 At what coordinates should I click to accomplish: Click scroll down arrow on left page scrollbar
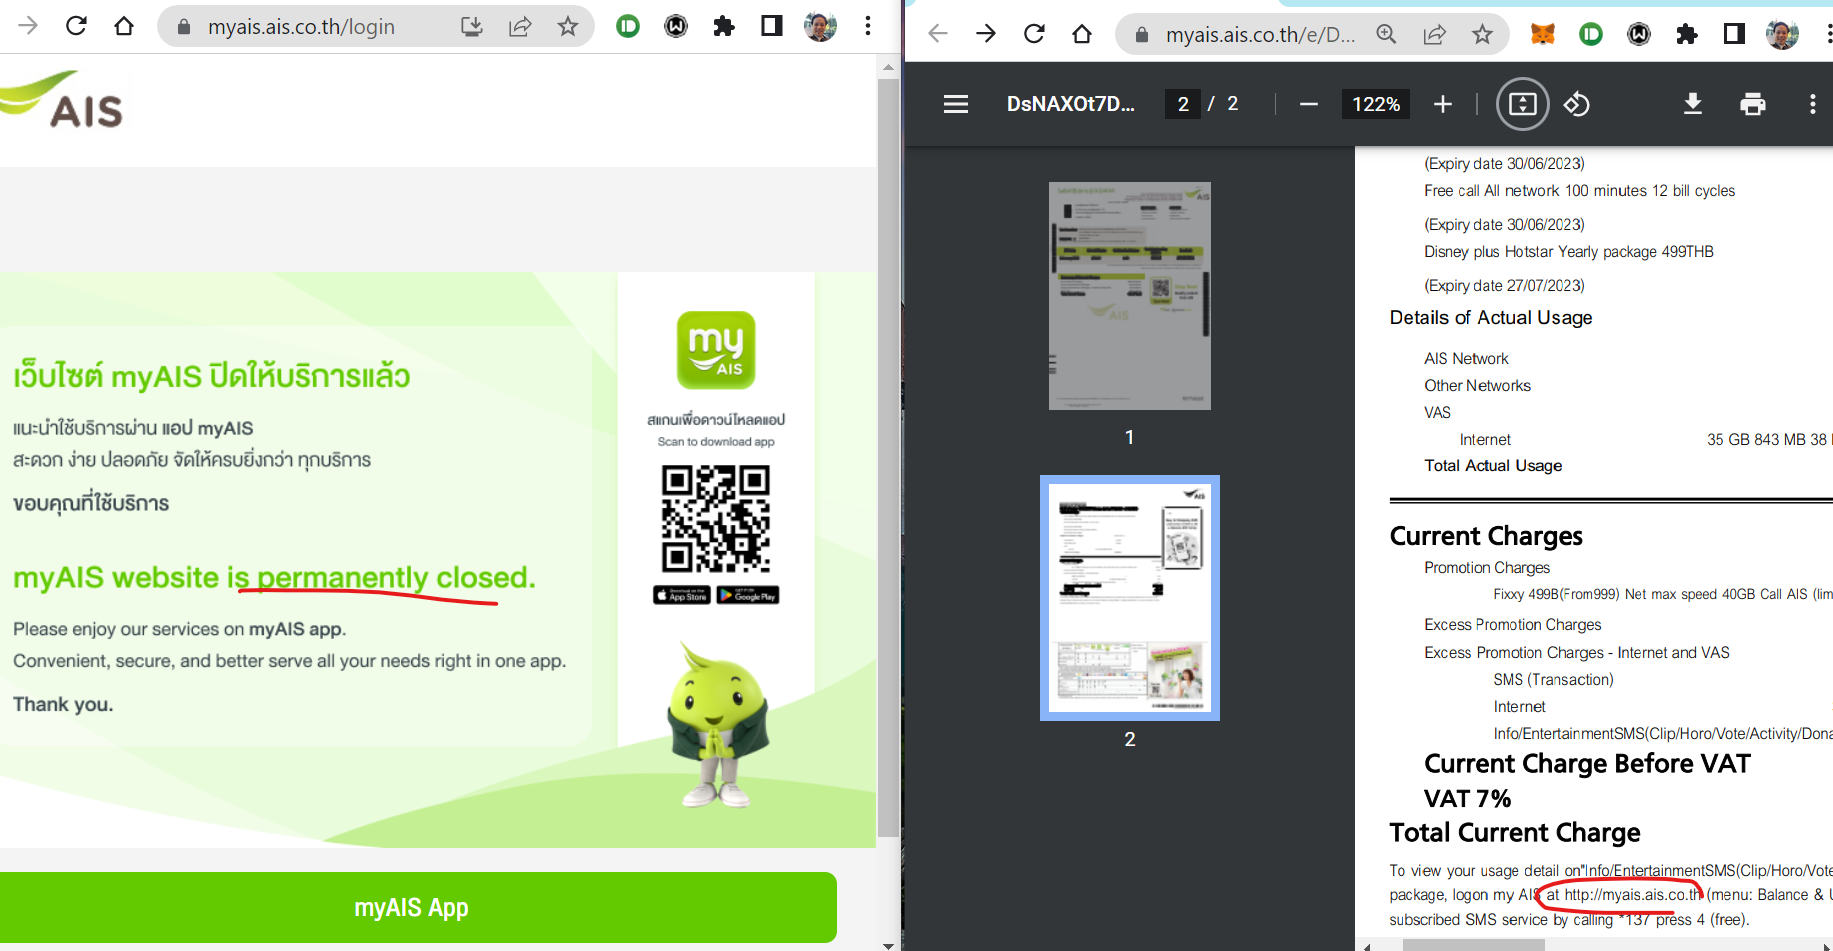click(888, 944)
